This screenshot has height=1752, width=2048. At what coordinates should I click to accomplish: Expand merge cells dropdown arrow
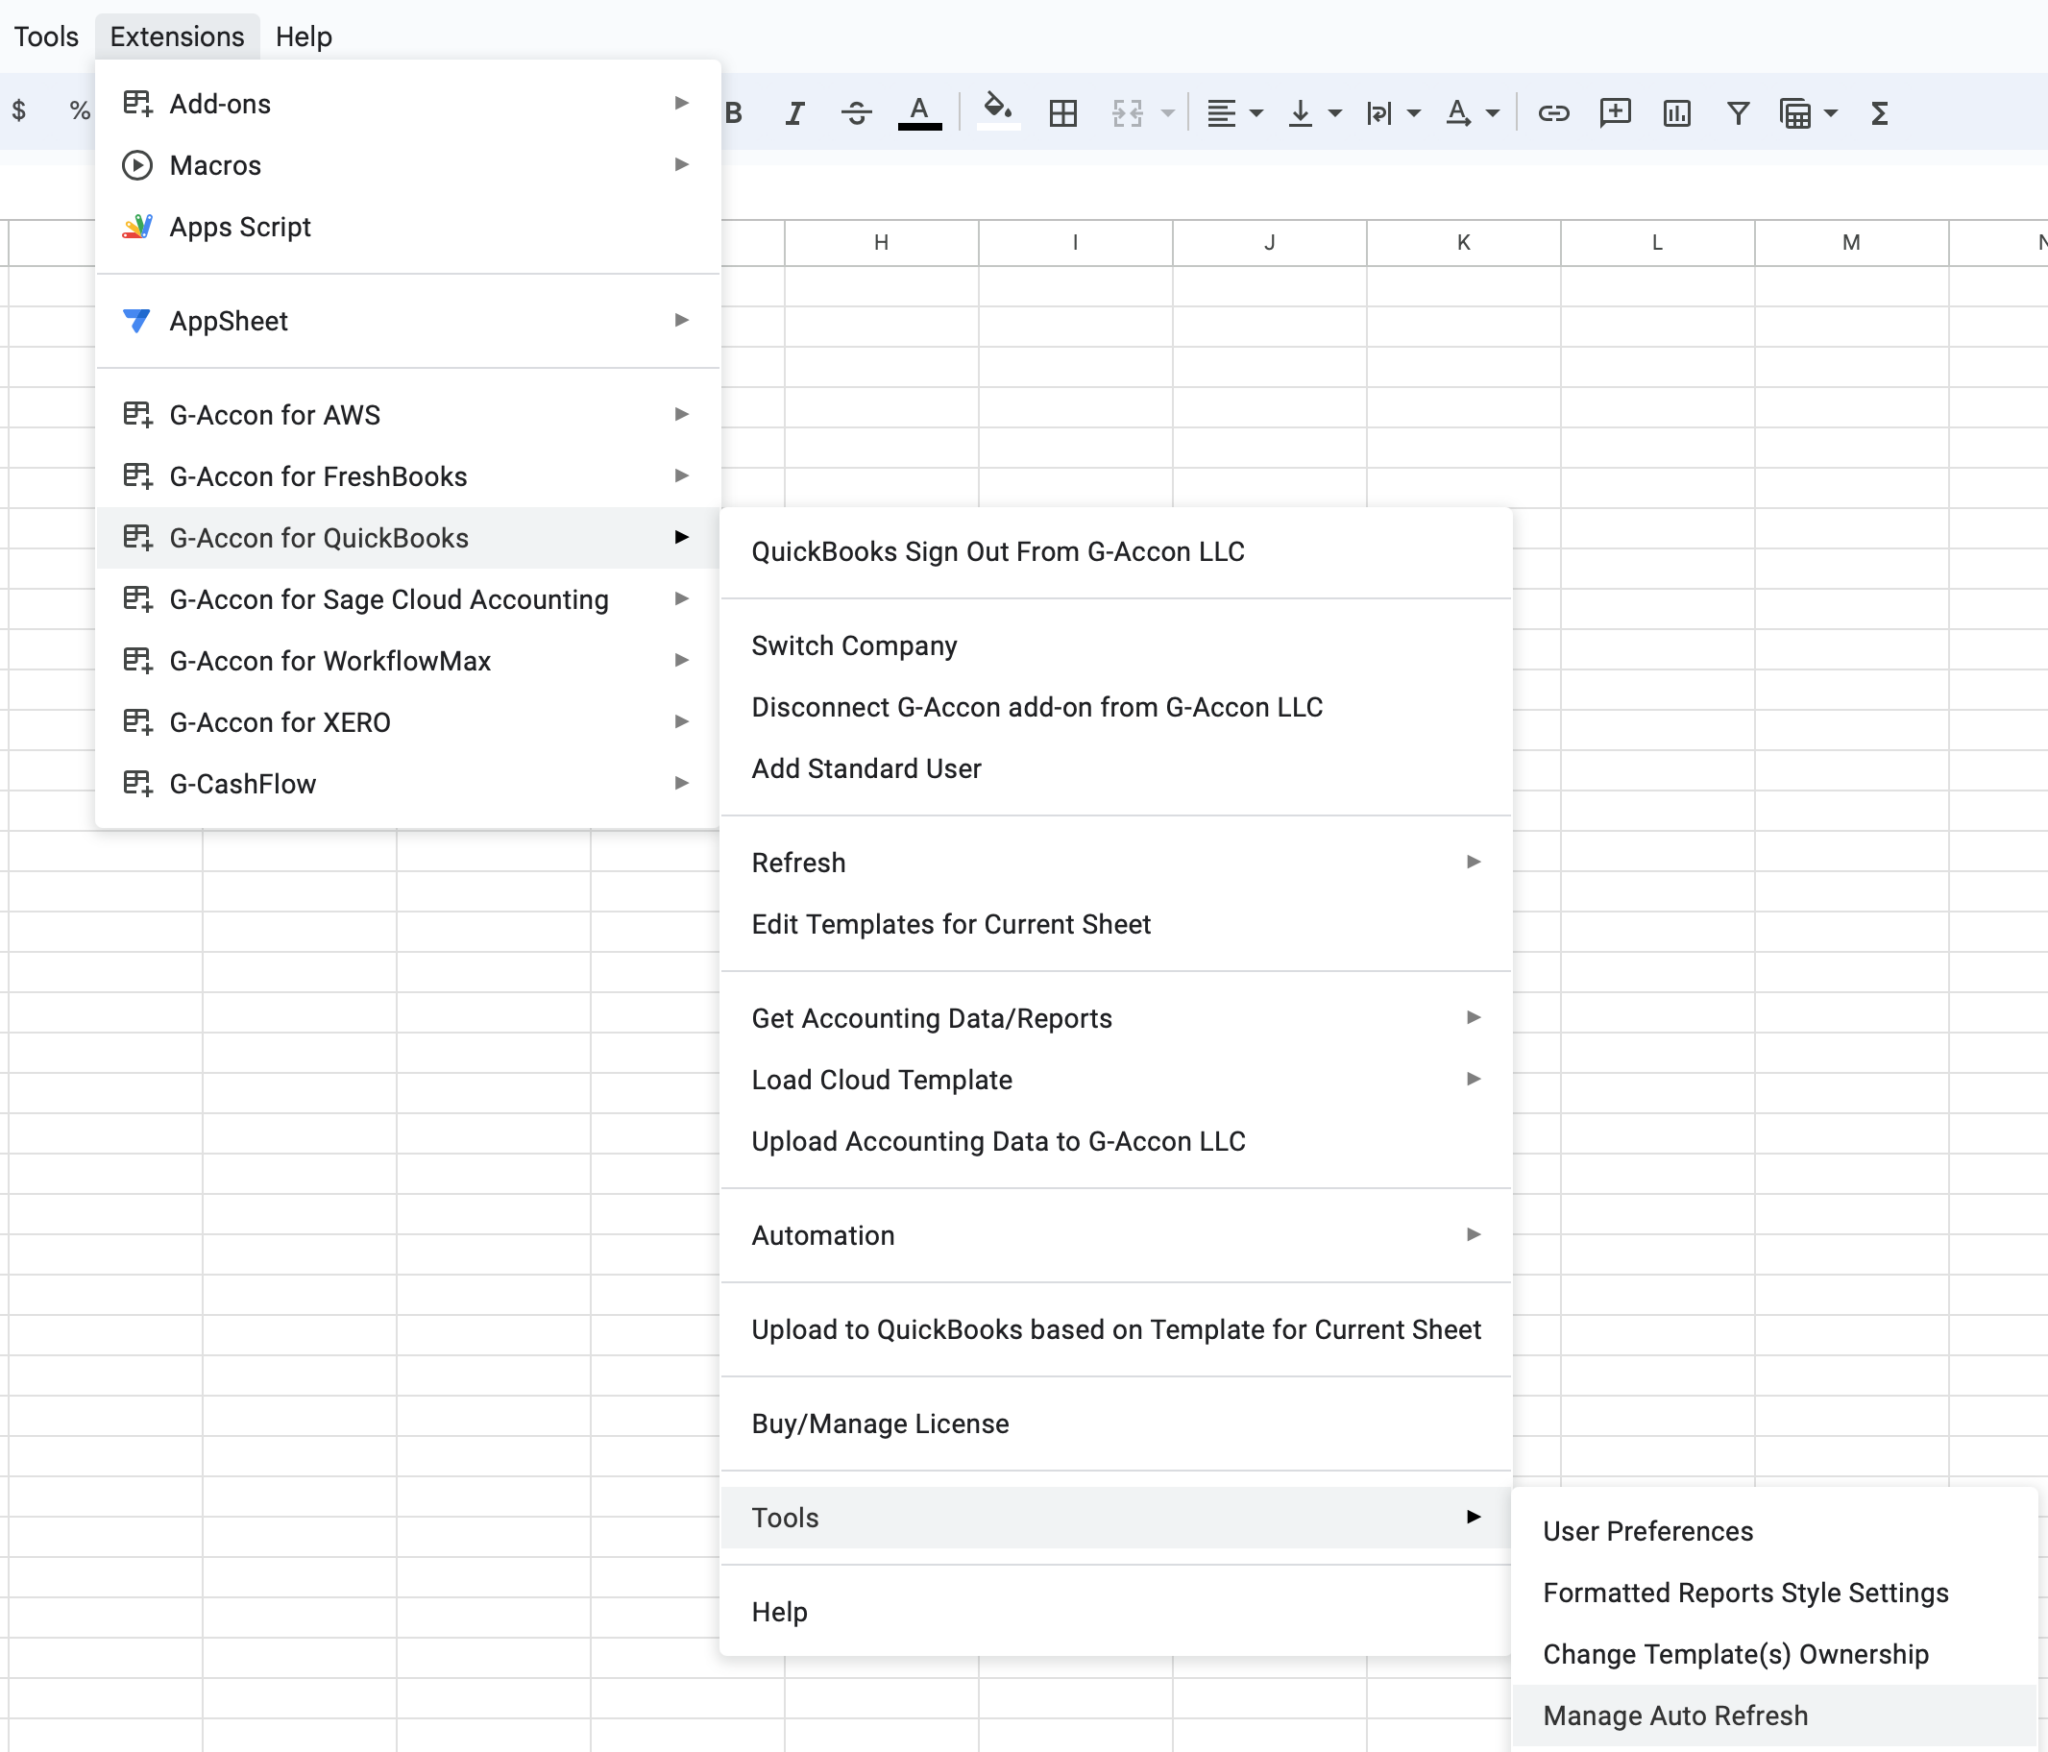[x=1167, y=114]
